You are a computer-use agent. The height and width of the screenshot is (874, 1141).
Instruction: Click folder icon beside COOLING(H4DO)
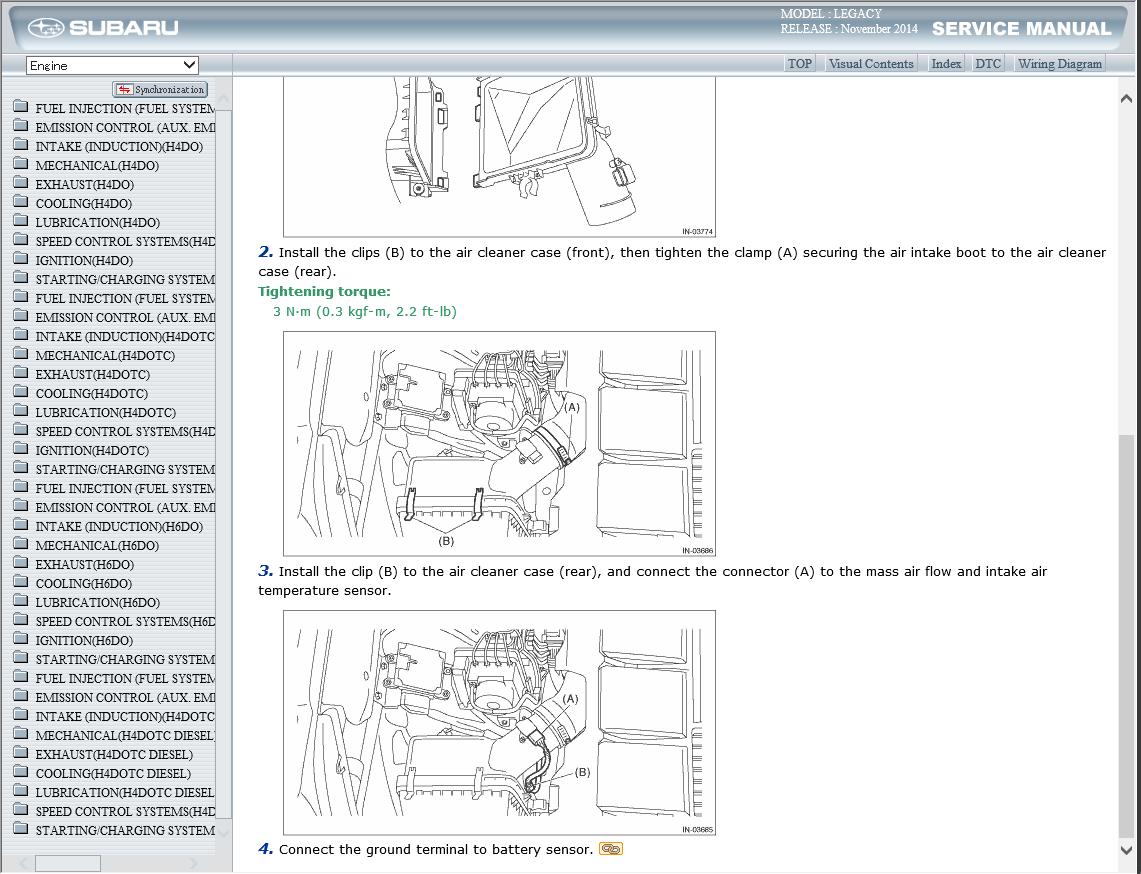[20, 202]
